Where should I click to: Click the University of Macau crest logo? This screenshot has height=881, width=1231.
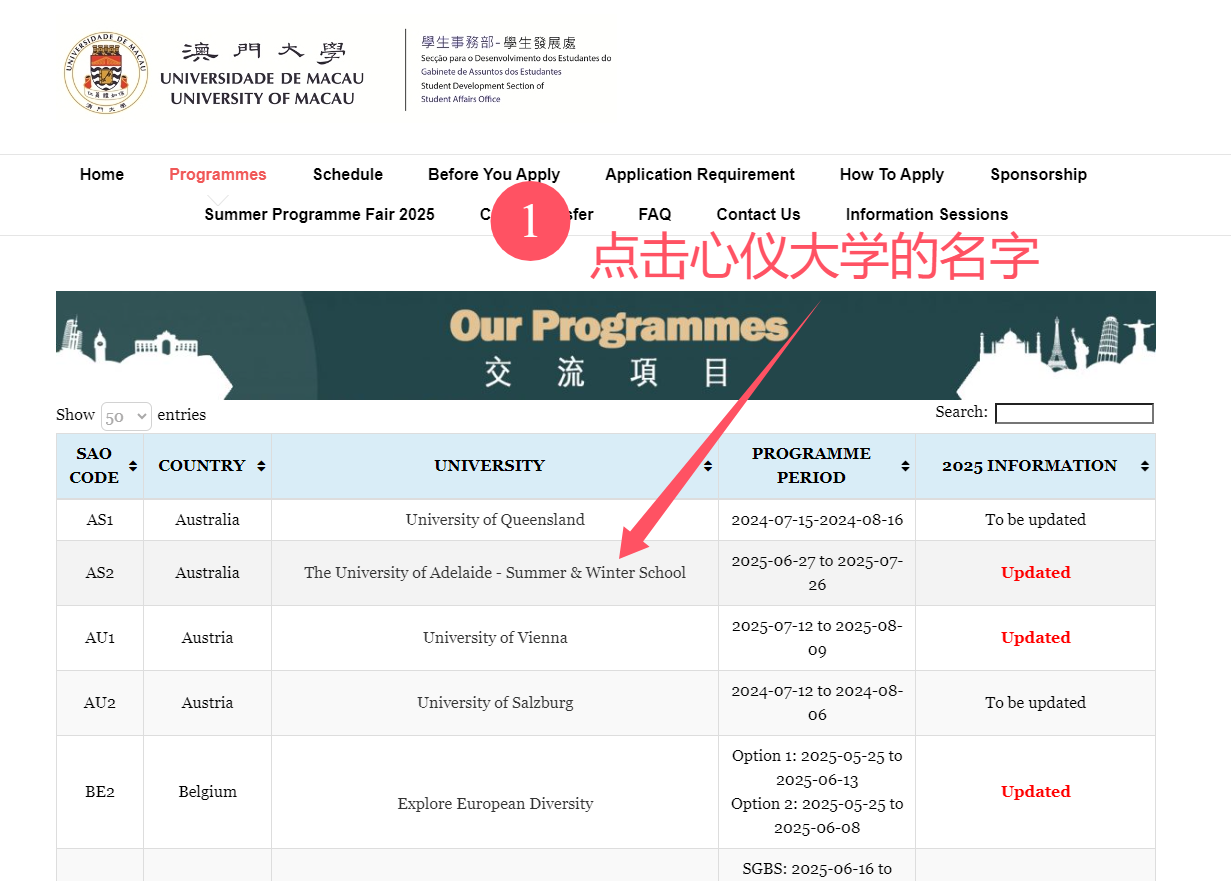[x=106, y=72]
